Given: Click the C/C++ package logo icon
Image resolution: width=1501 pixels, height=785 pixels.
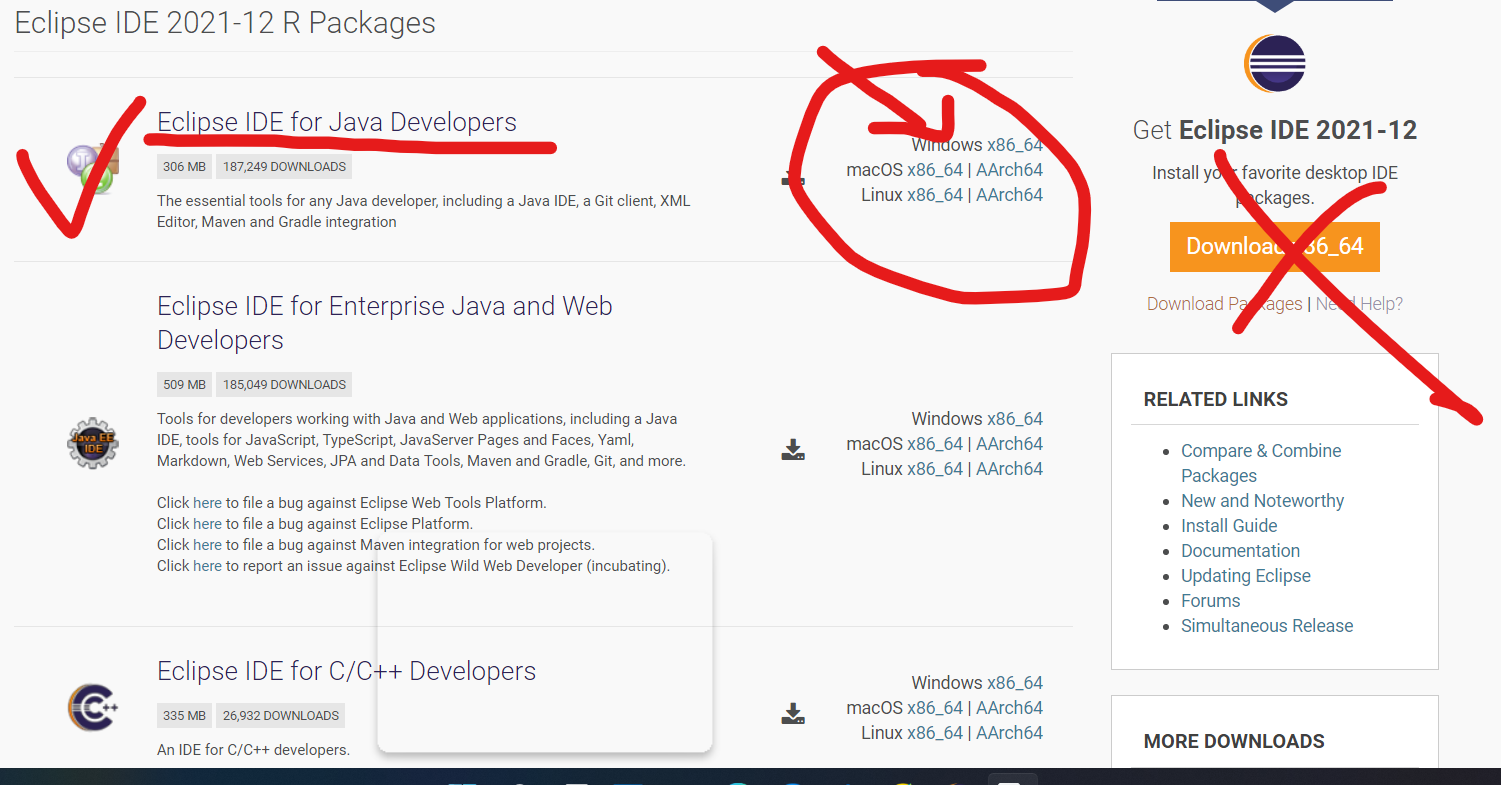Looking at the screenshot, I should tap(93, 708).
